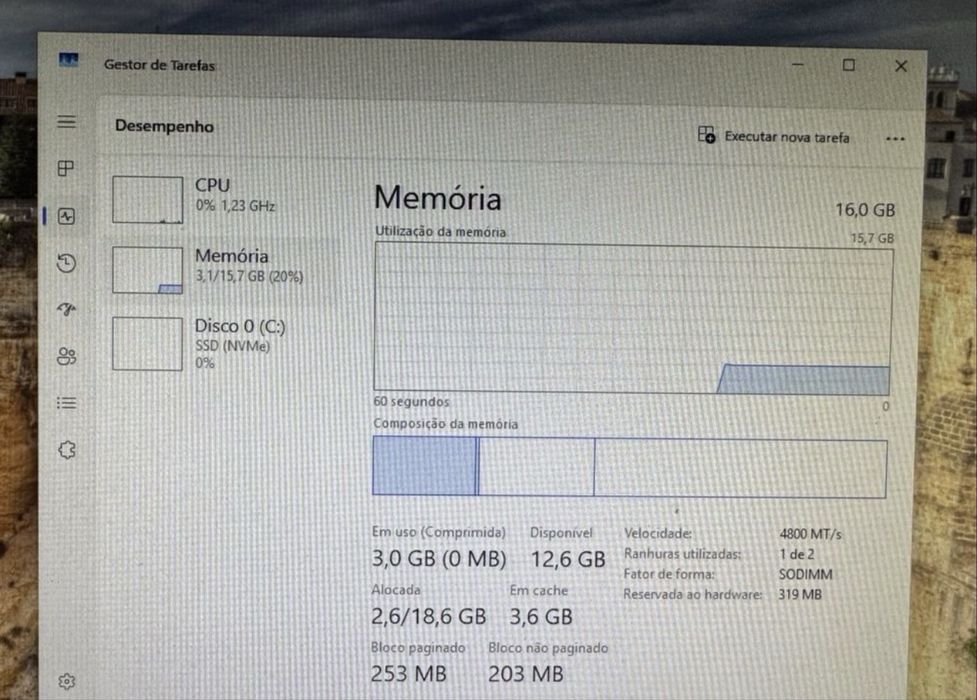Click the memory composition bar
The height and width of the screenshot is (700, 977).
coord(629,467)
